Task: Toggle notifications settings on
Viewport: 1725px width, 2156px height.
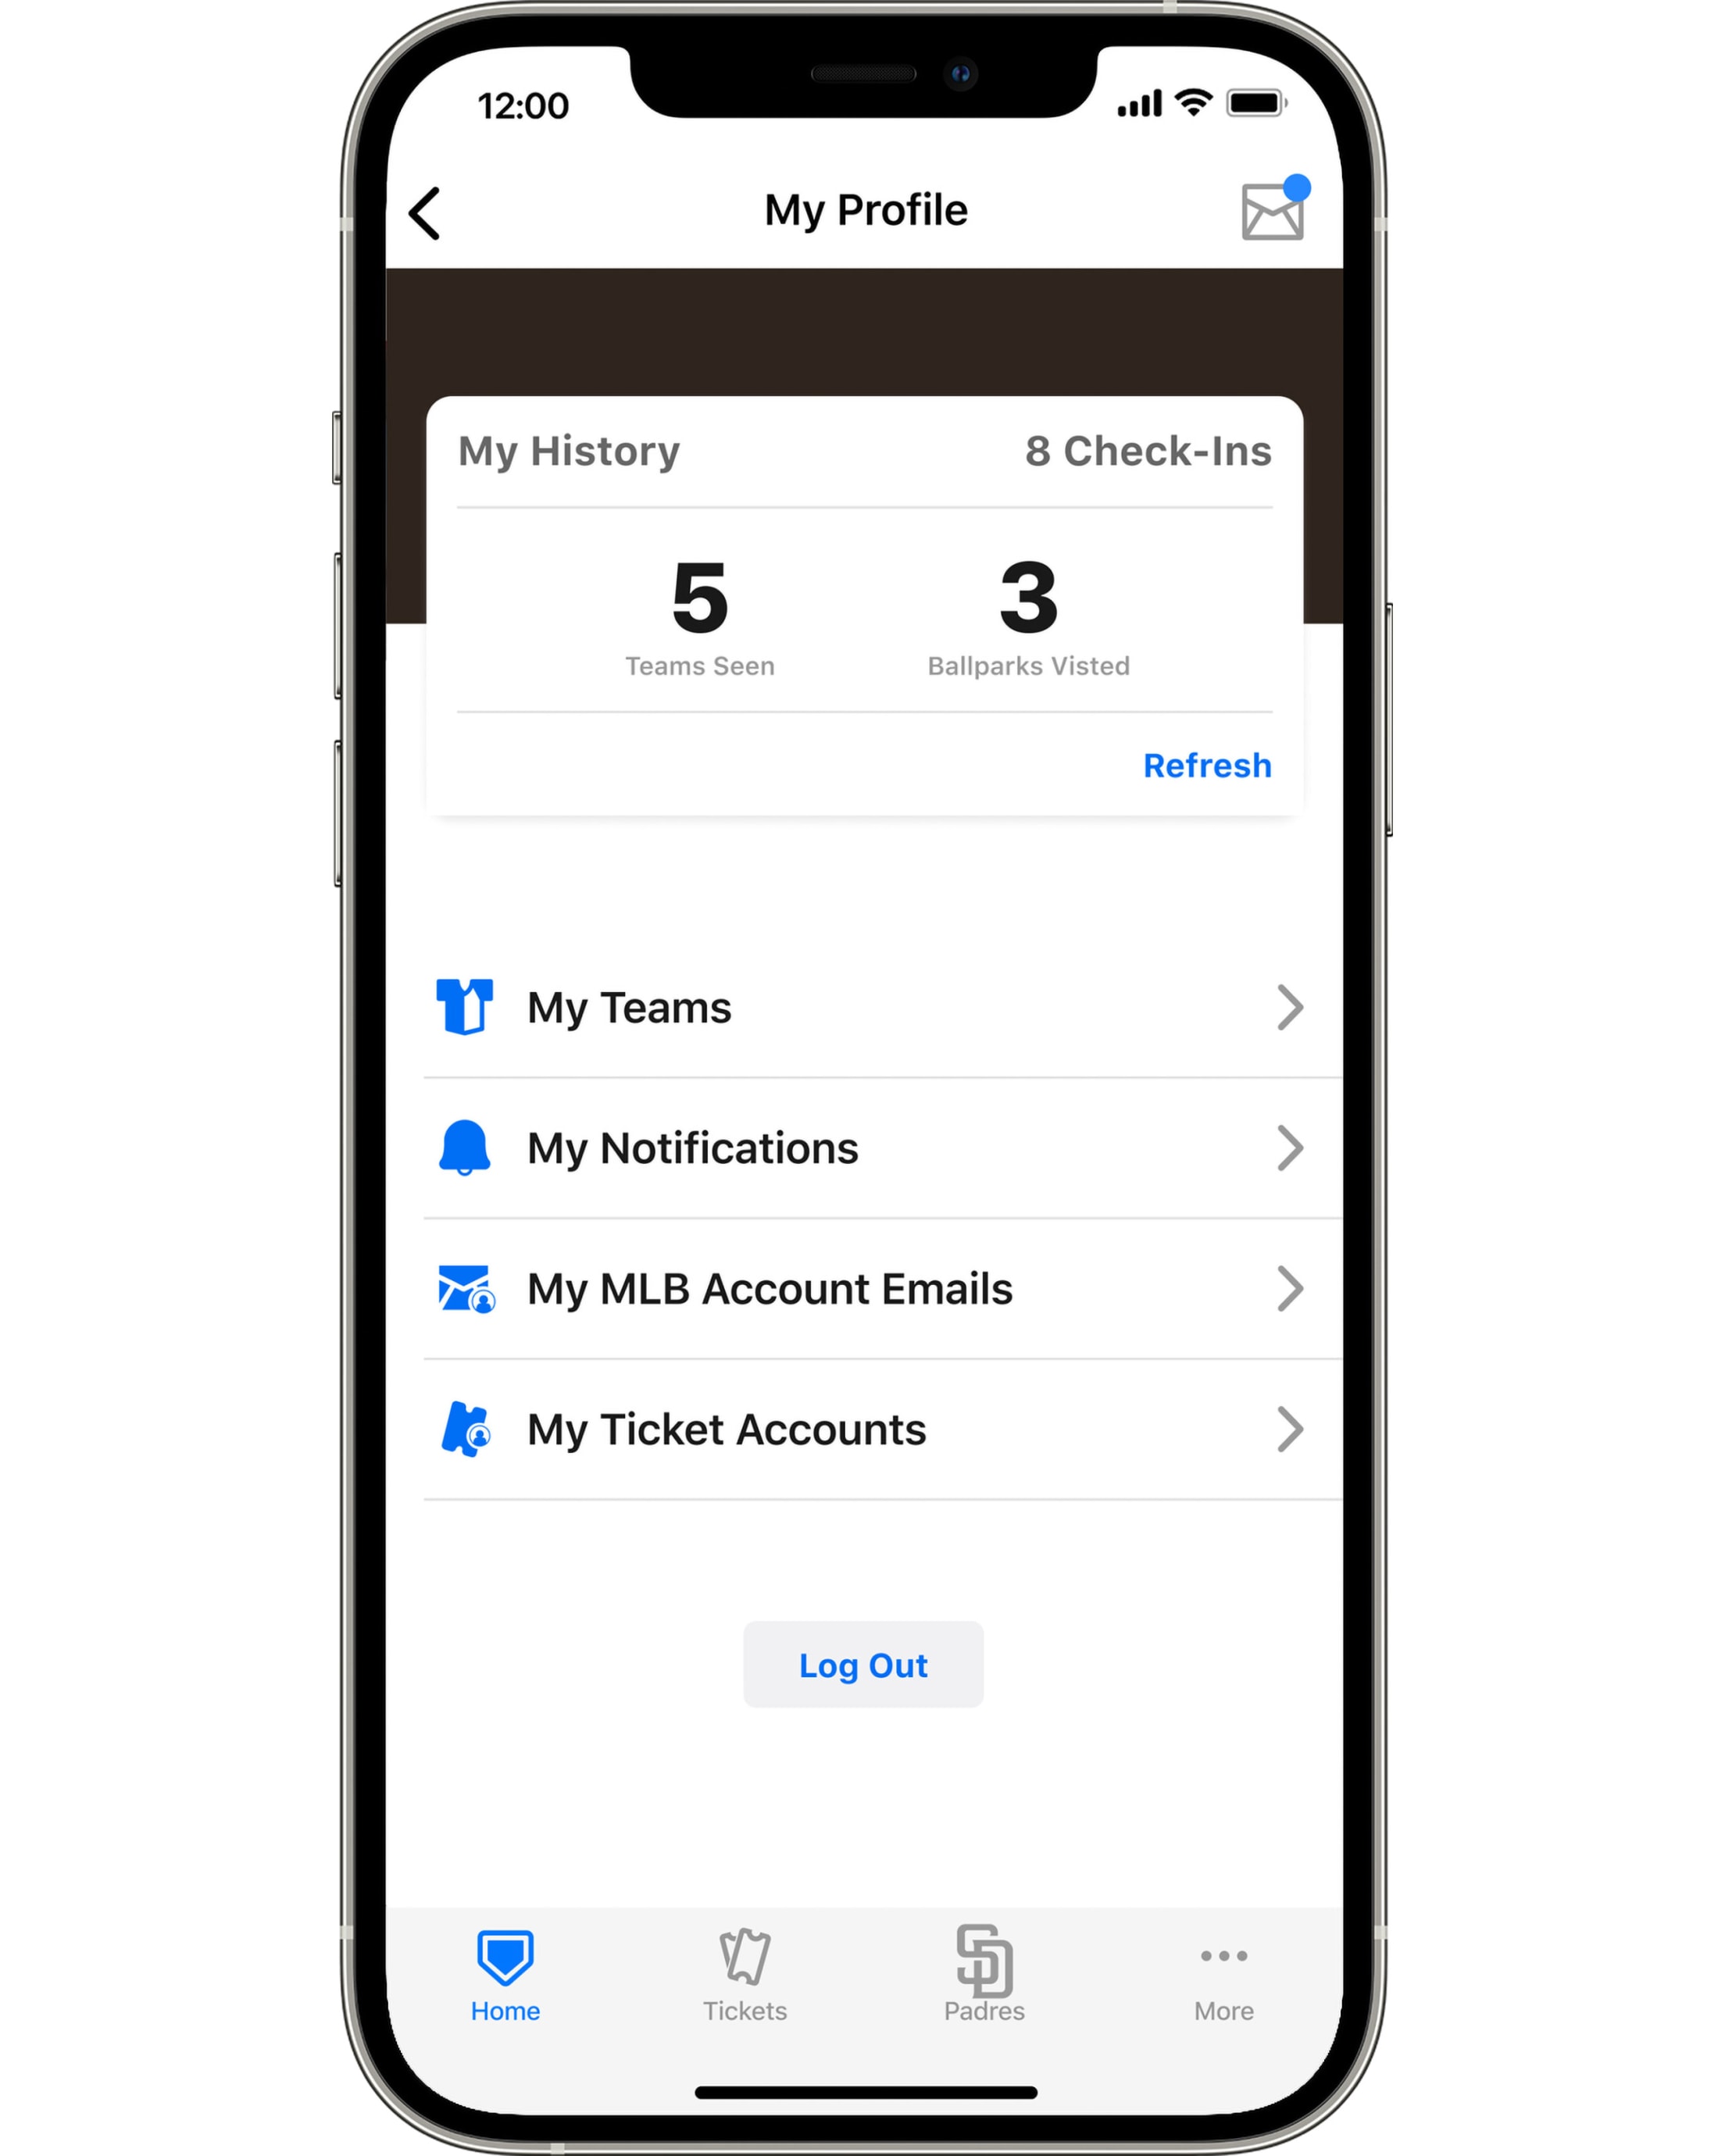Action: pyautogui.click(x=861, y=1149)
